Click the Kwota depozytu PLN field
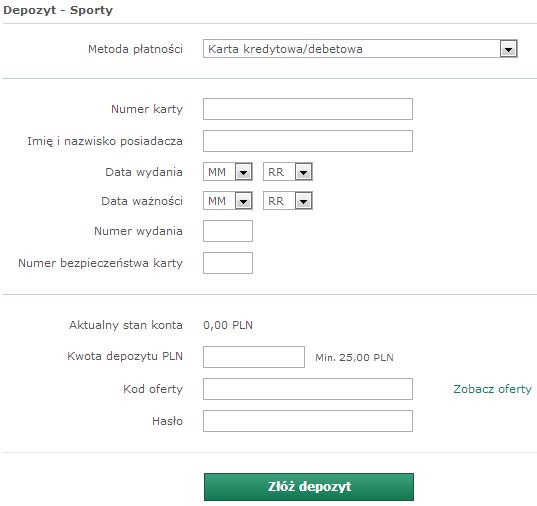Viewport: 537px width, 506px height. pos(254,357)
